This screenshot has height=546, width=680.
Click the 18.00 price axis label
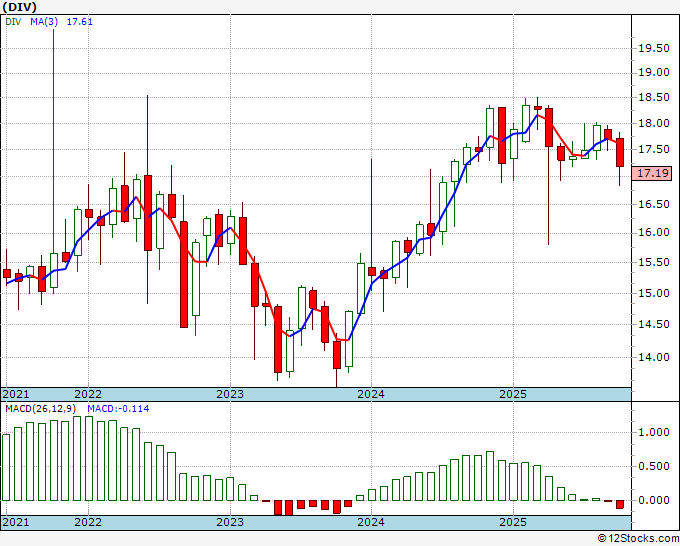click(x=654, y=124)
